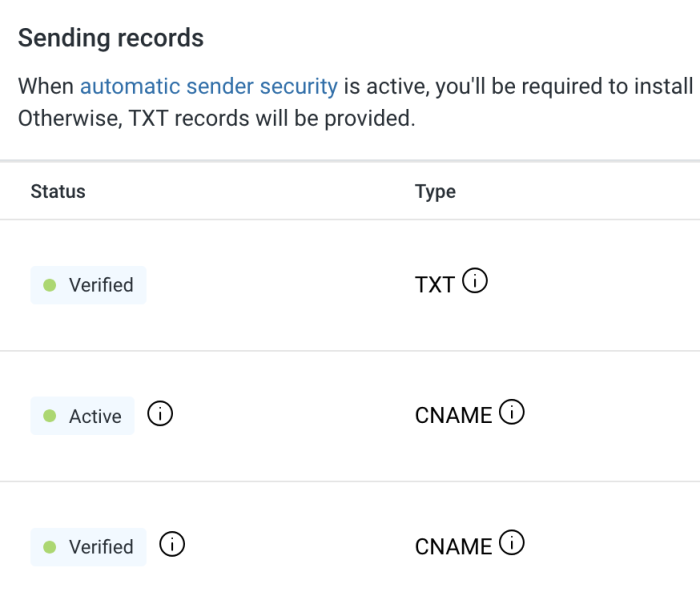Image resolution: width=700 pixels, height=596 pixels.
Task: Select the Verified badge in the TXT row
Action: point(89,285)
